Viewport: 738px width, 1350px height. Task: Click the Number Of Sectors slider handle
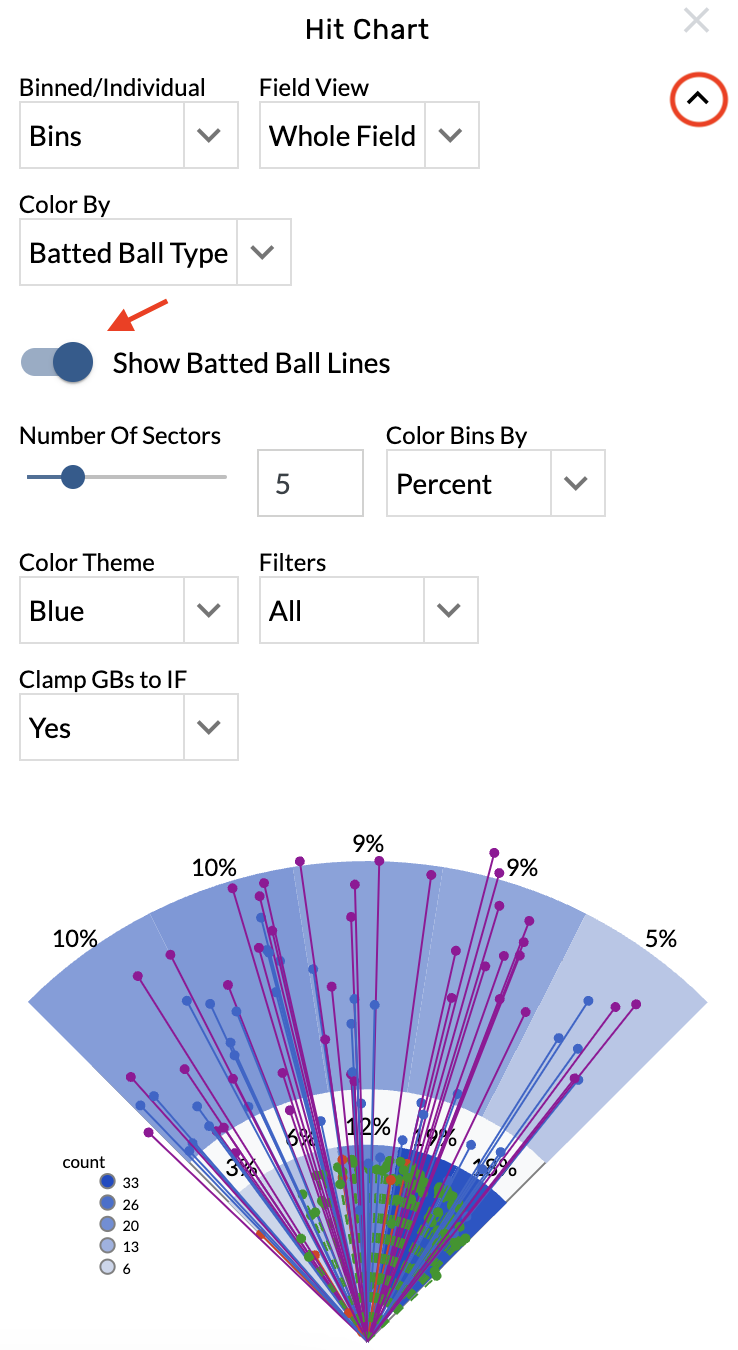(x=73, y=477)
